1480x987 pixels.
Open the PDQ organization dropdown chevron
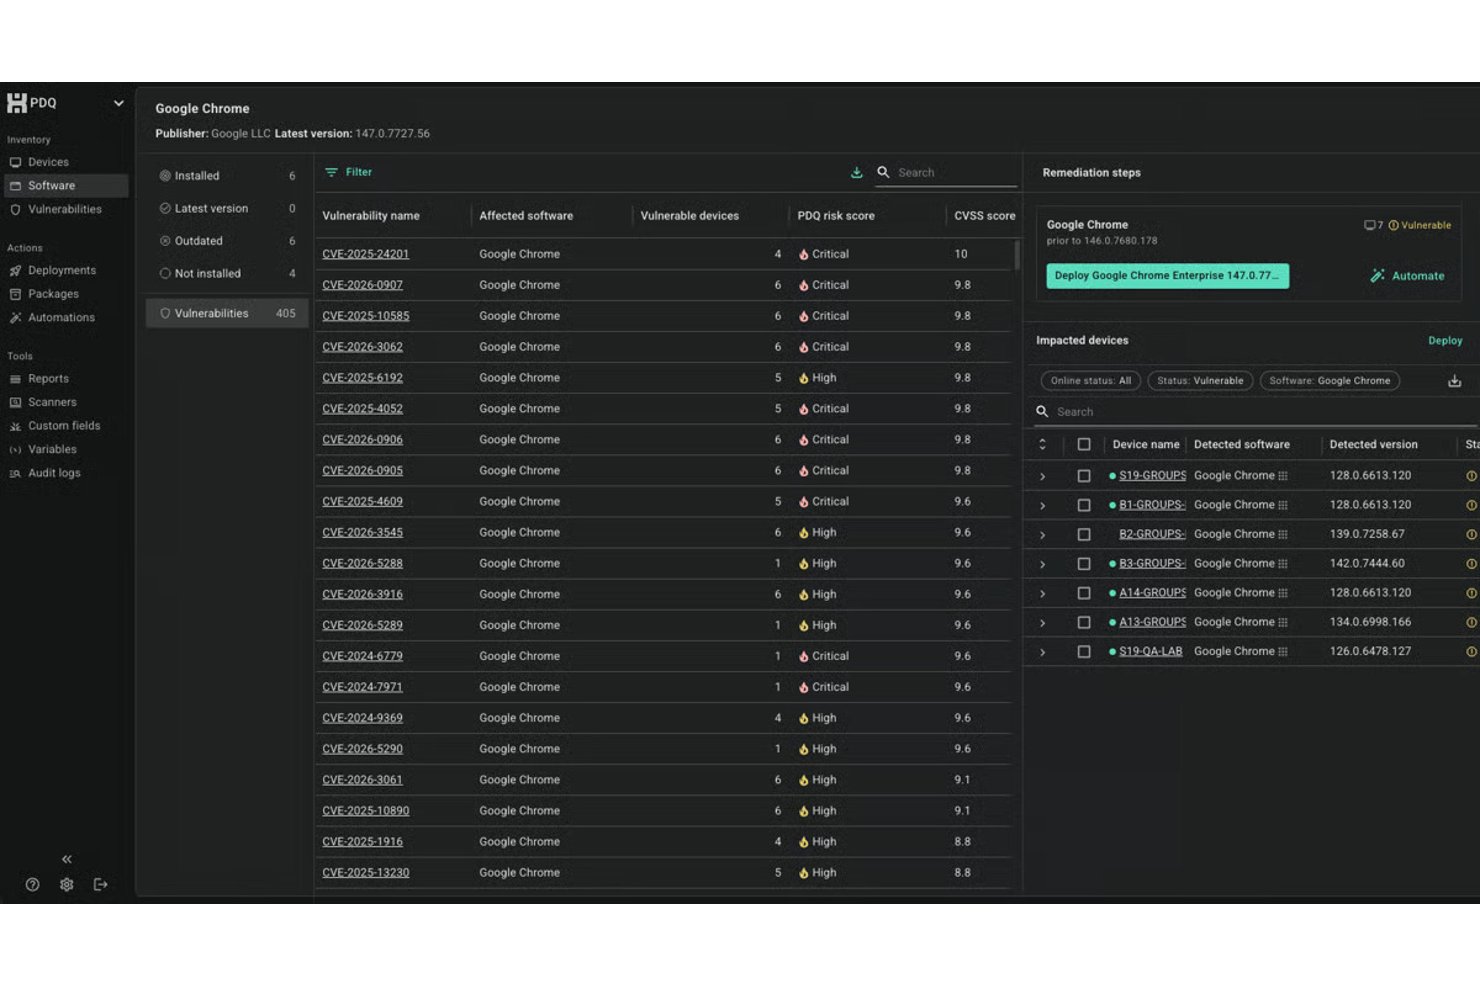pyautogui.click(x=118, y=103)
